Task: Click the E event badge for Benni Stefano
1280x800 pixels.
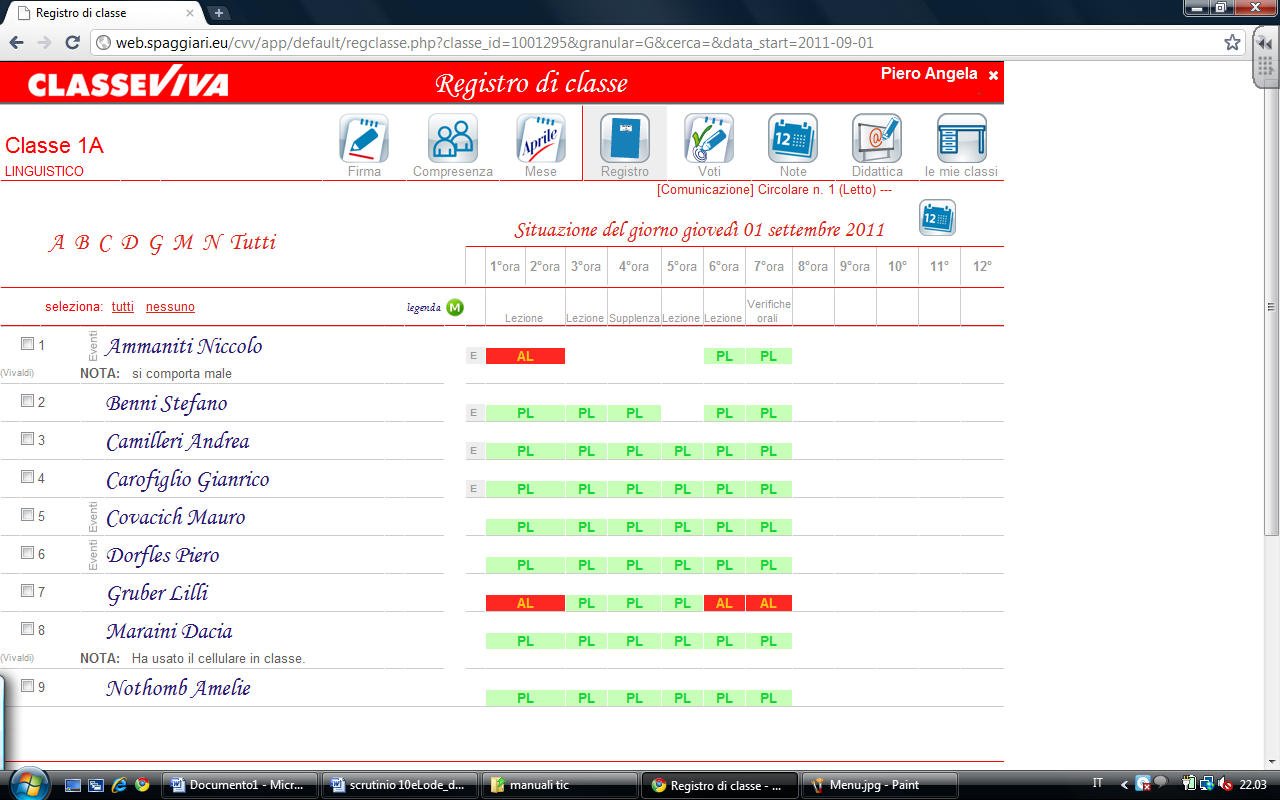Action: pyautogui.click(x=474, y=412)
